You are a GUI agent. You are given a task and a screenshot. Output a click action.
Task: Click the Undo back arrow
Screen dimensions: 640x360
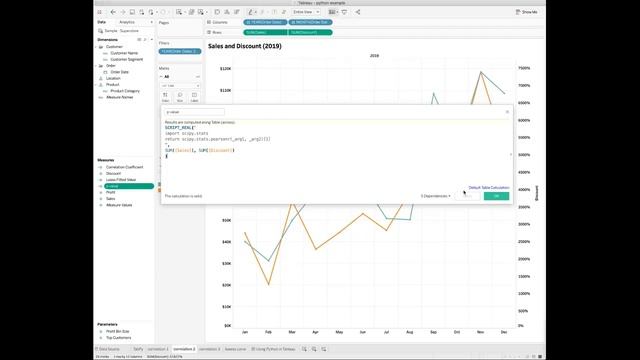[x=113, y=12]
